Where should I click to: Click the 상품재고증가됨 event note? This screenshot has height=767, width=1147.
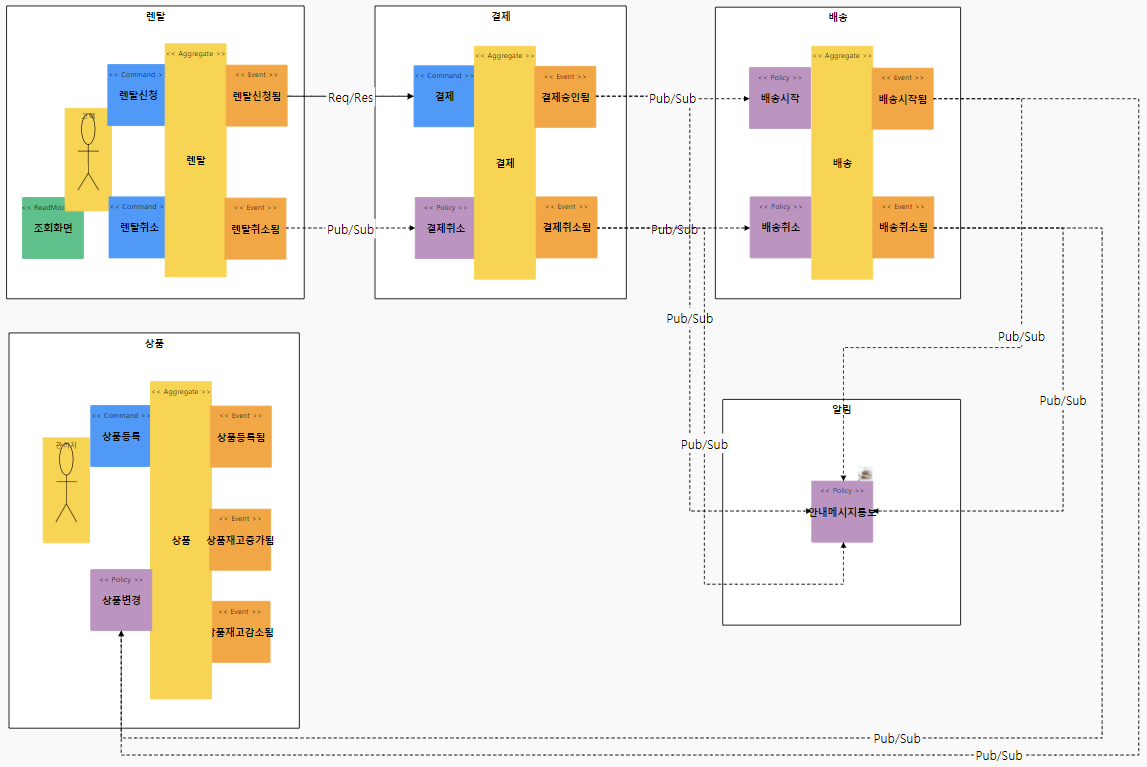tap(240, 540)
